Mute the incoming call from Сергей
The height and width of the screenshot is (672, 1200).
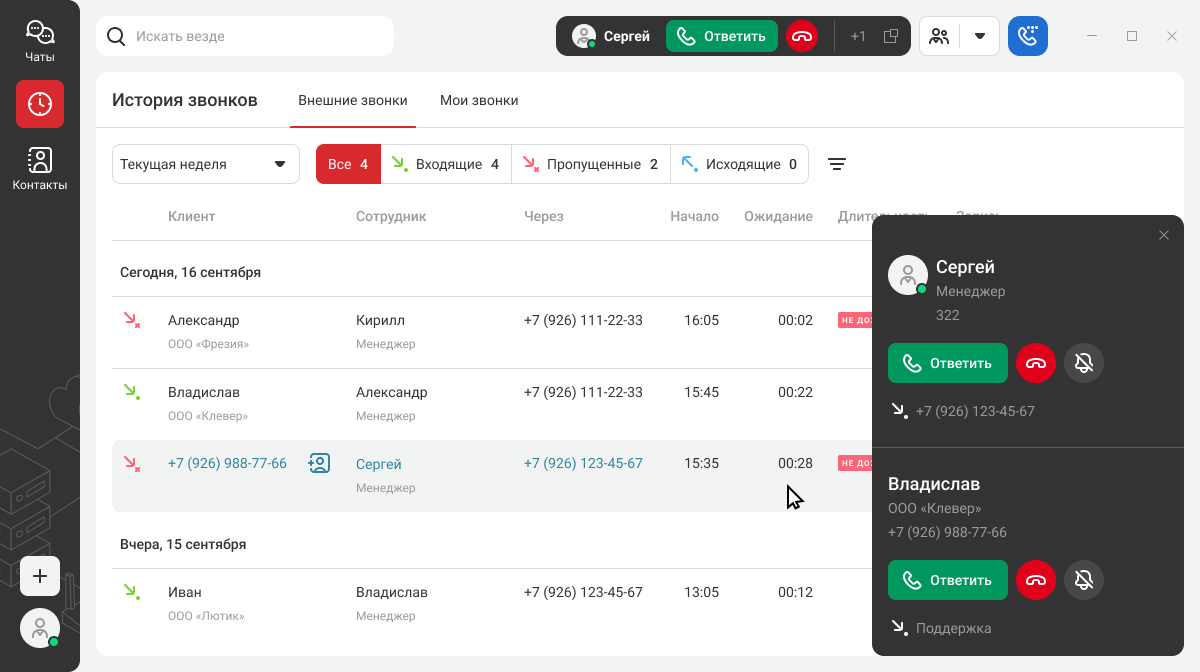pyautogui.click(x=1084, y=363)
